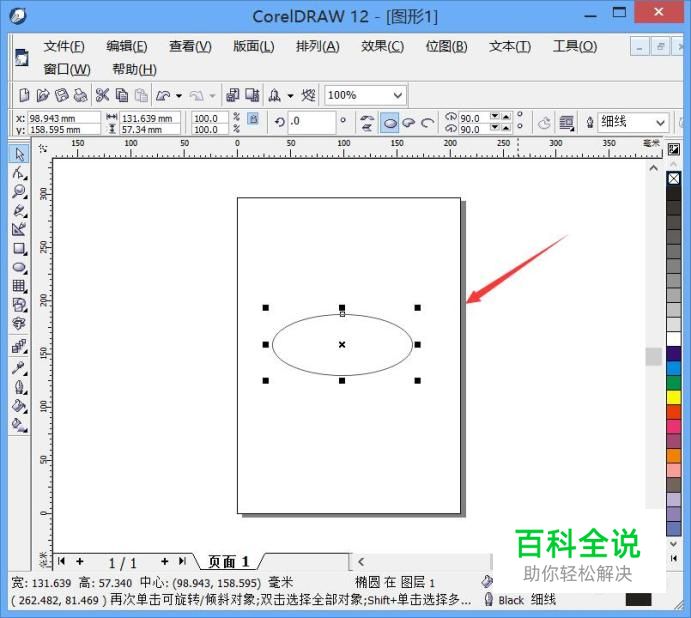Image resolution: width=691 pixels, height=618 pixels.
Task: Add a page after the current page
Action: [164, 561]
